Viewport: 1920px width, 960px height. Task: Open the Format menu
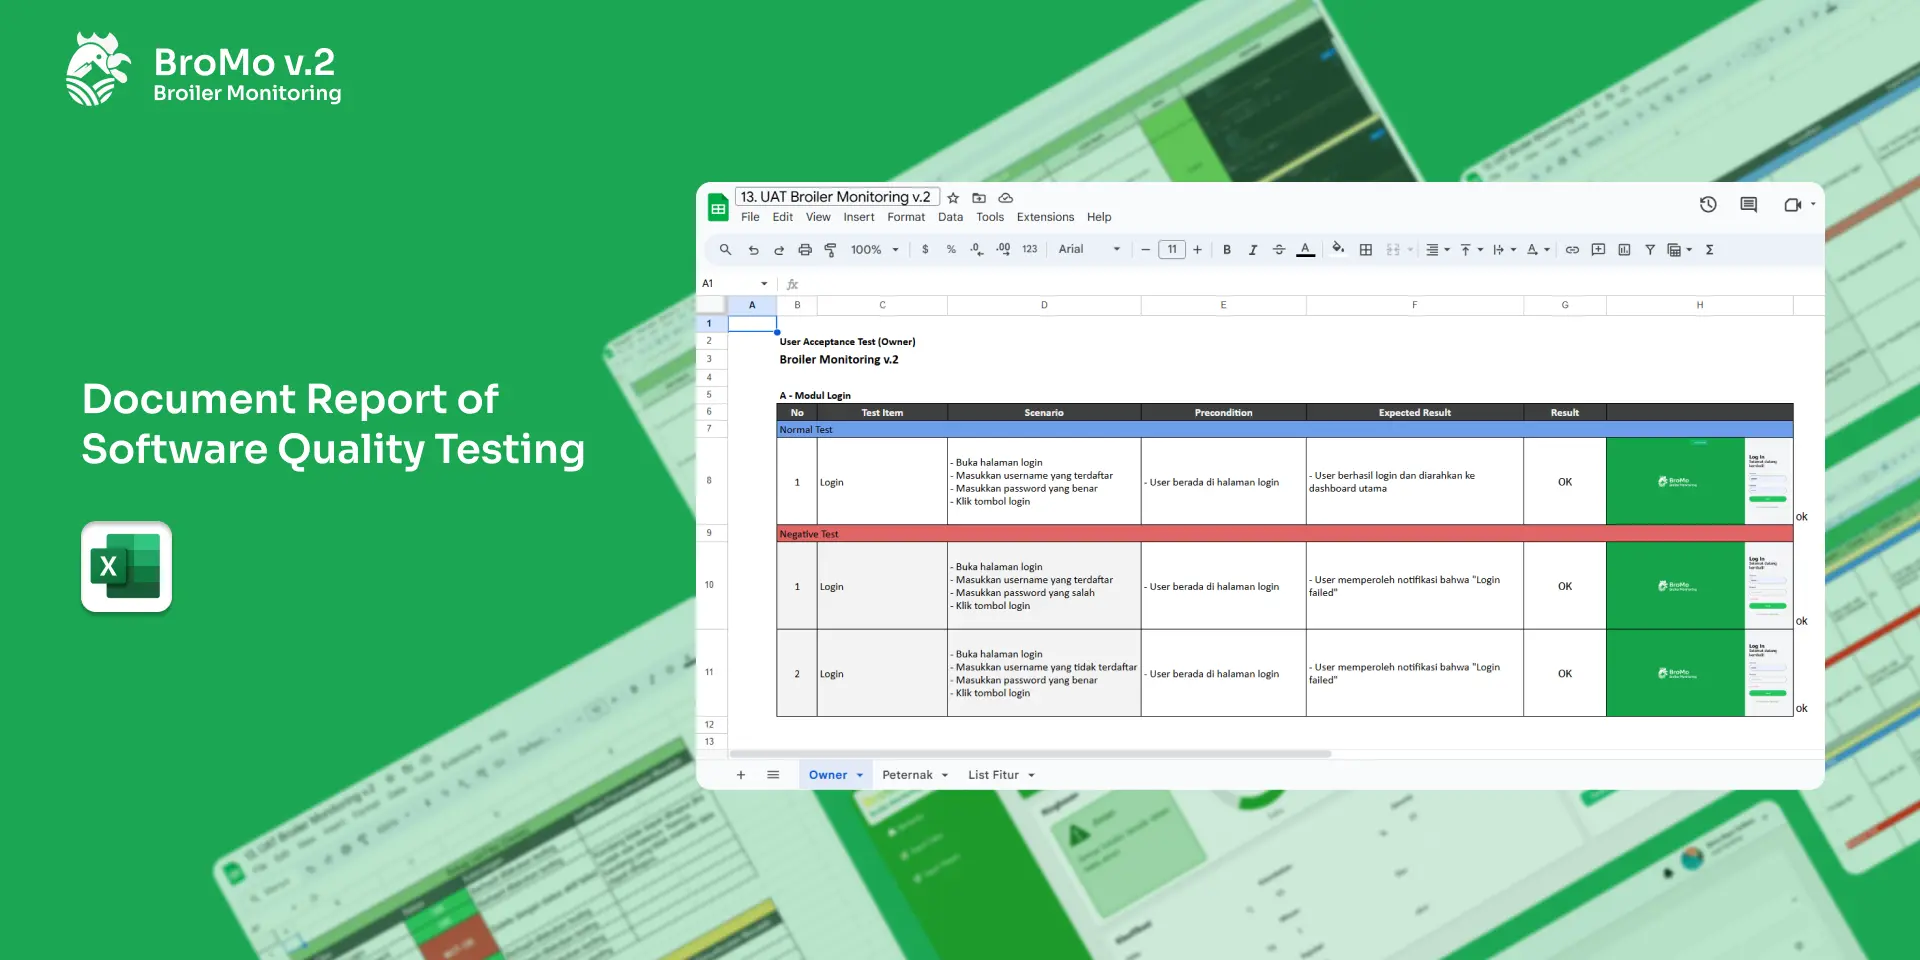coord(906,217)
